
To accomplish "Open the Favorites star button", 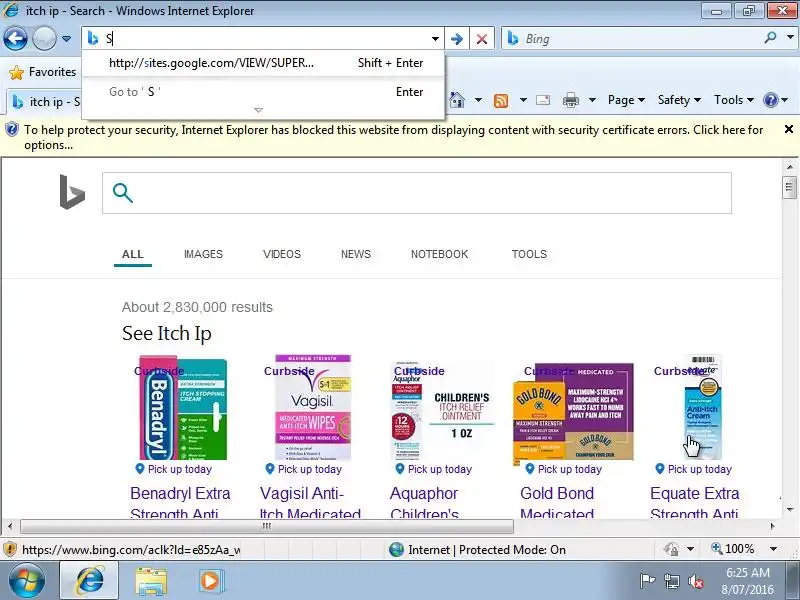I will (x=43, y=72).
